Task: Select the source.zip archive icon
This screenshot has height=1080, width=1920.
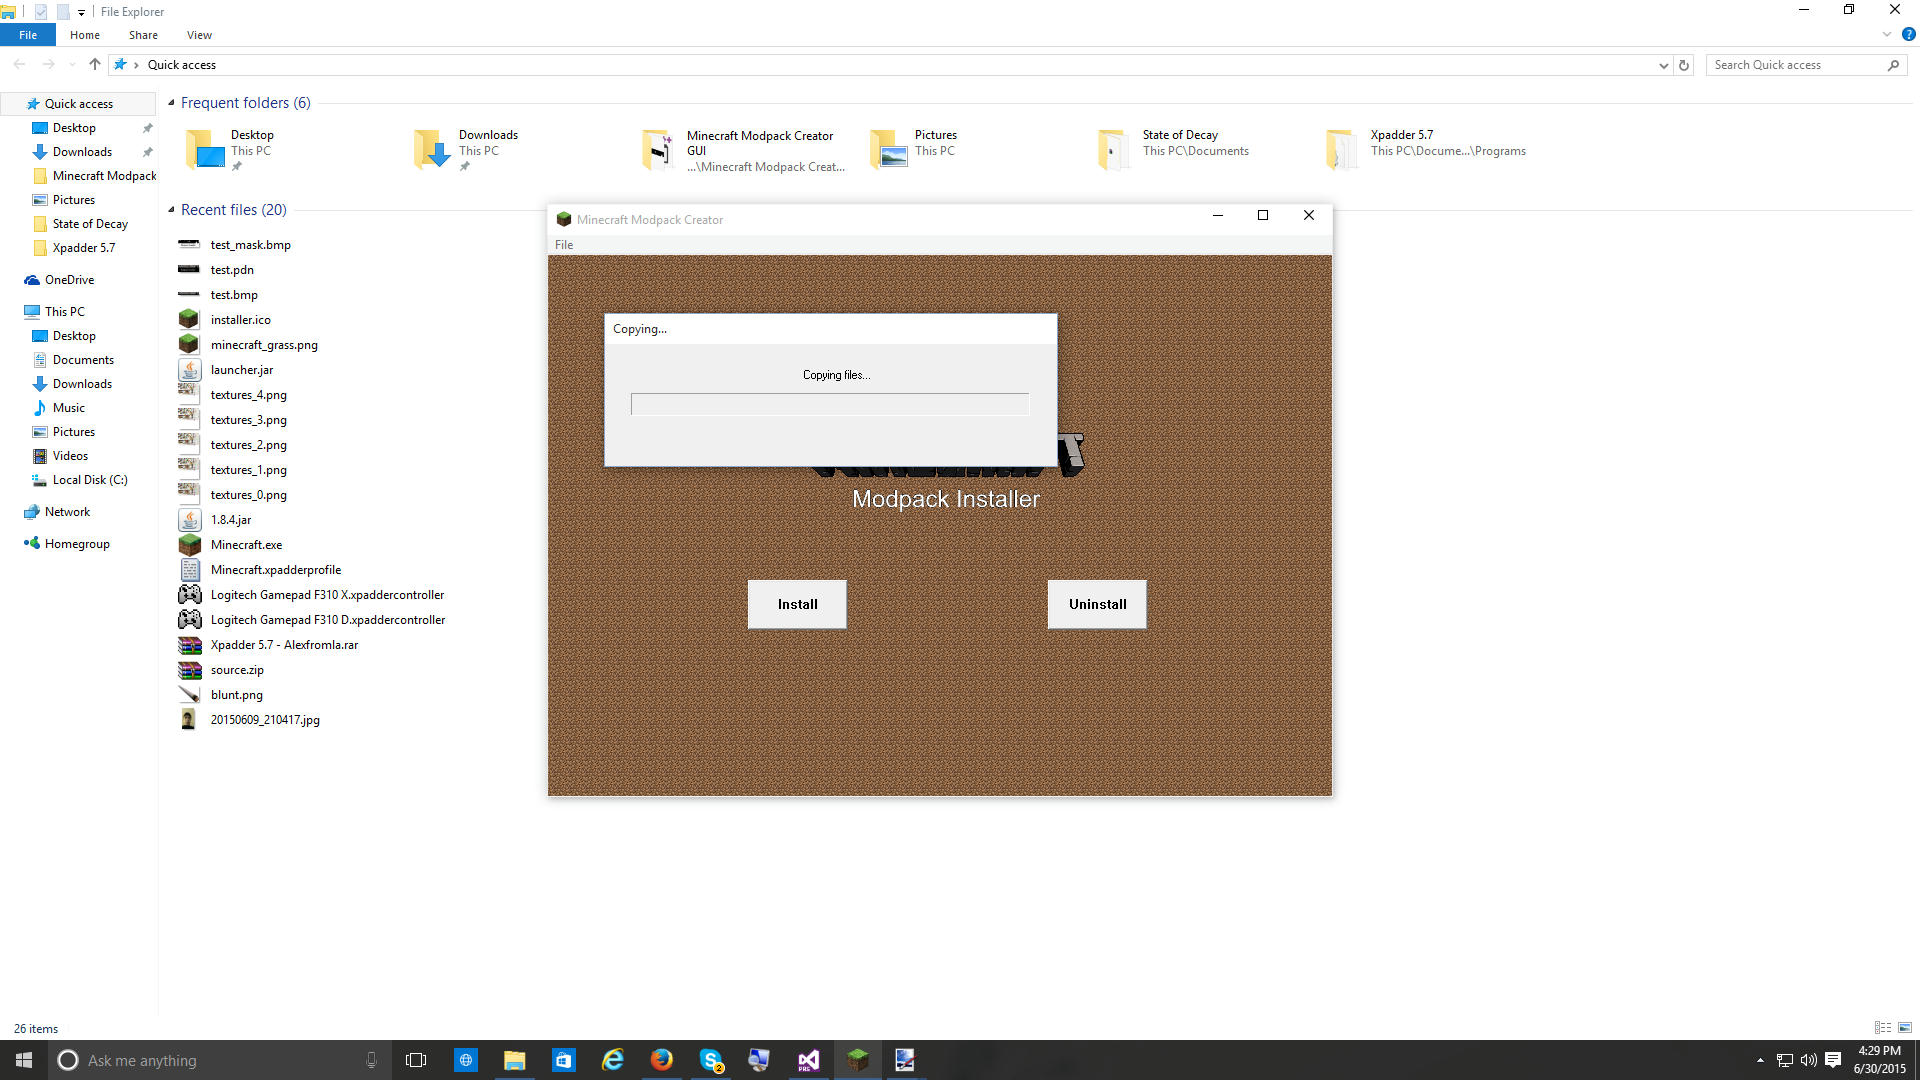Action: click(189, 670)
